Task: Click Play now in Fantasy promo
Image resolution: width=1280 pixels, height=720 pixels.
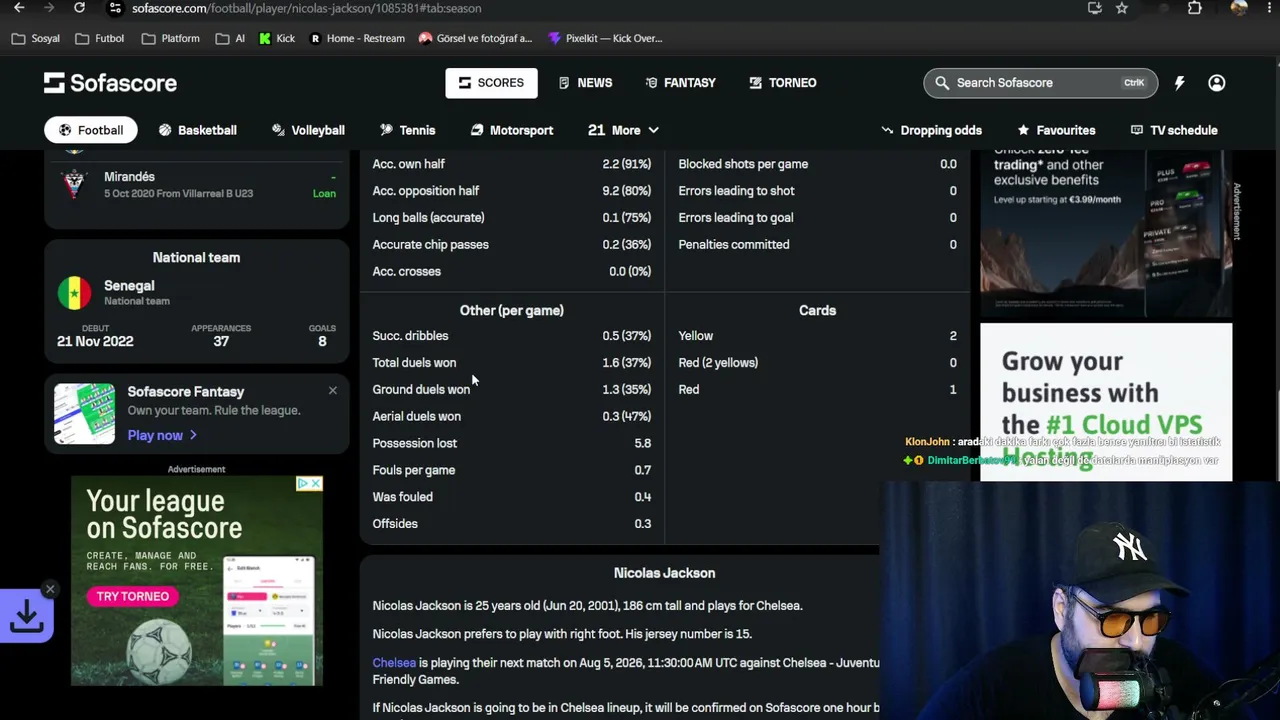Action: click(162, 435)
